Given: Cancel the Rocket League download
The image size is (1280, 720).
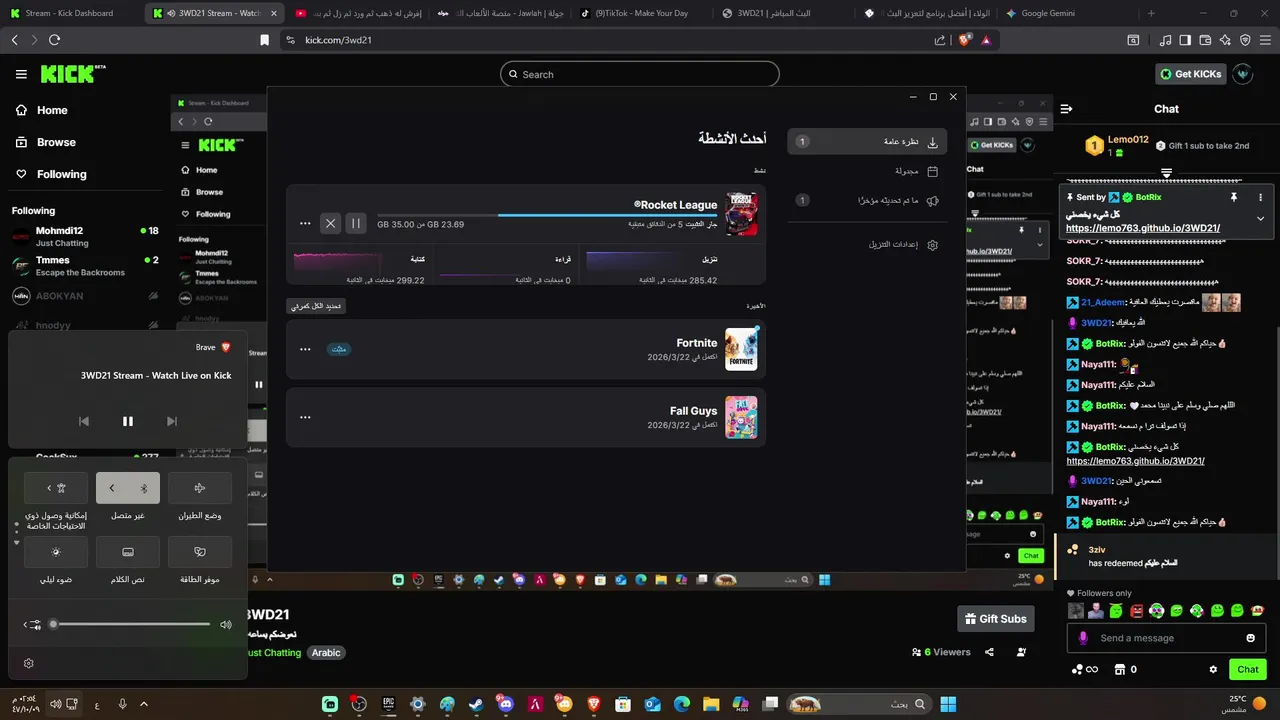Looking at the screenshot, I should (331, 224).
